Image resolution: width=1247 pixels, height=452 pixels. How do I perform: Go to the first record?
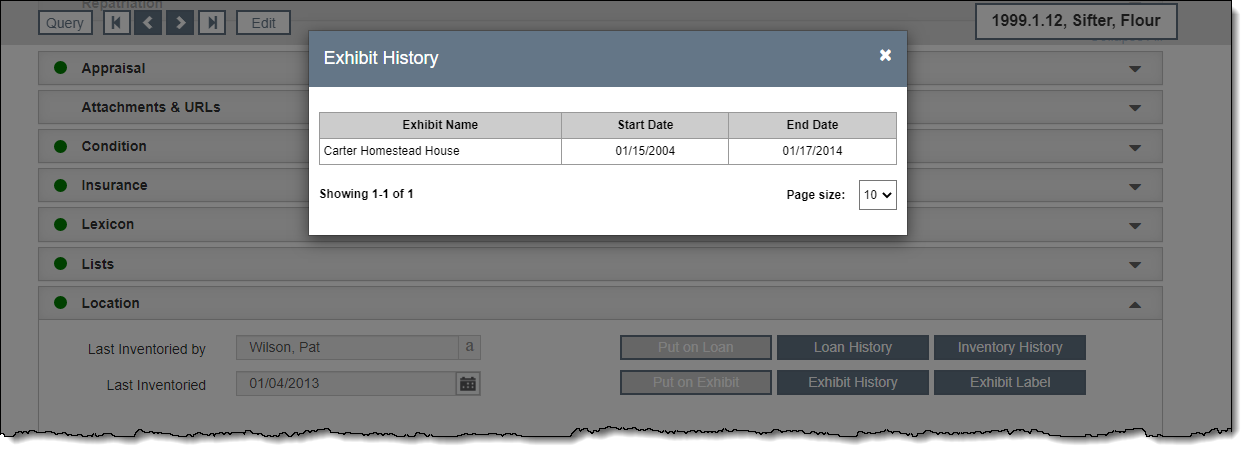click(x=117, y=23)
